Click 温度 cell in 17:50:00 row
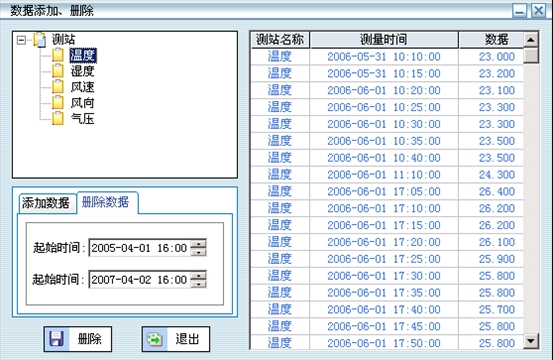 pyautogui.click(x=280, y=343)
